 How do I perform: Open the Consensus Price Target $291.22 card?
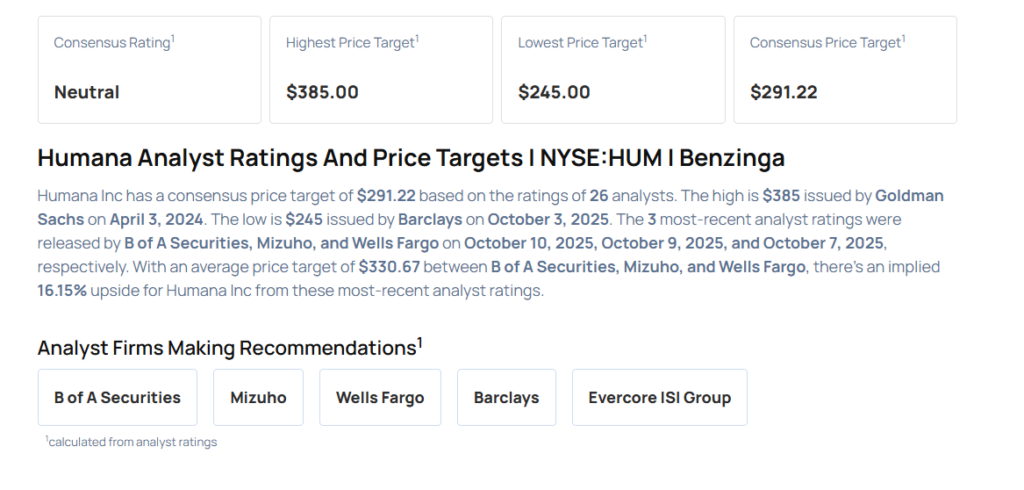pos(845,69)
